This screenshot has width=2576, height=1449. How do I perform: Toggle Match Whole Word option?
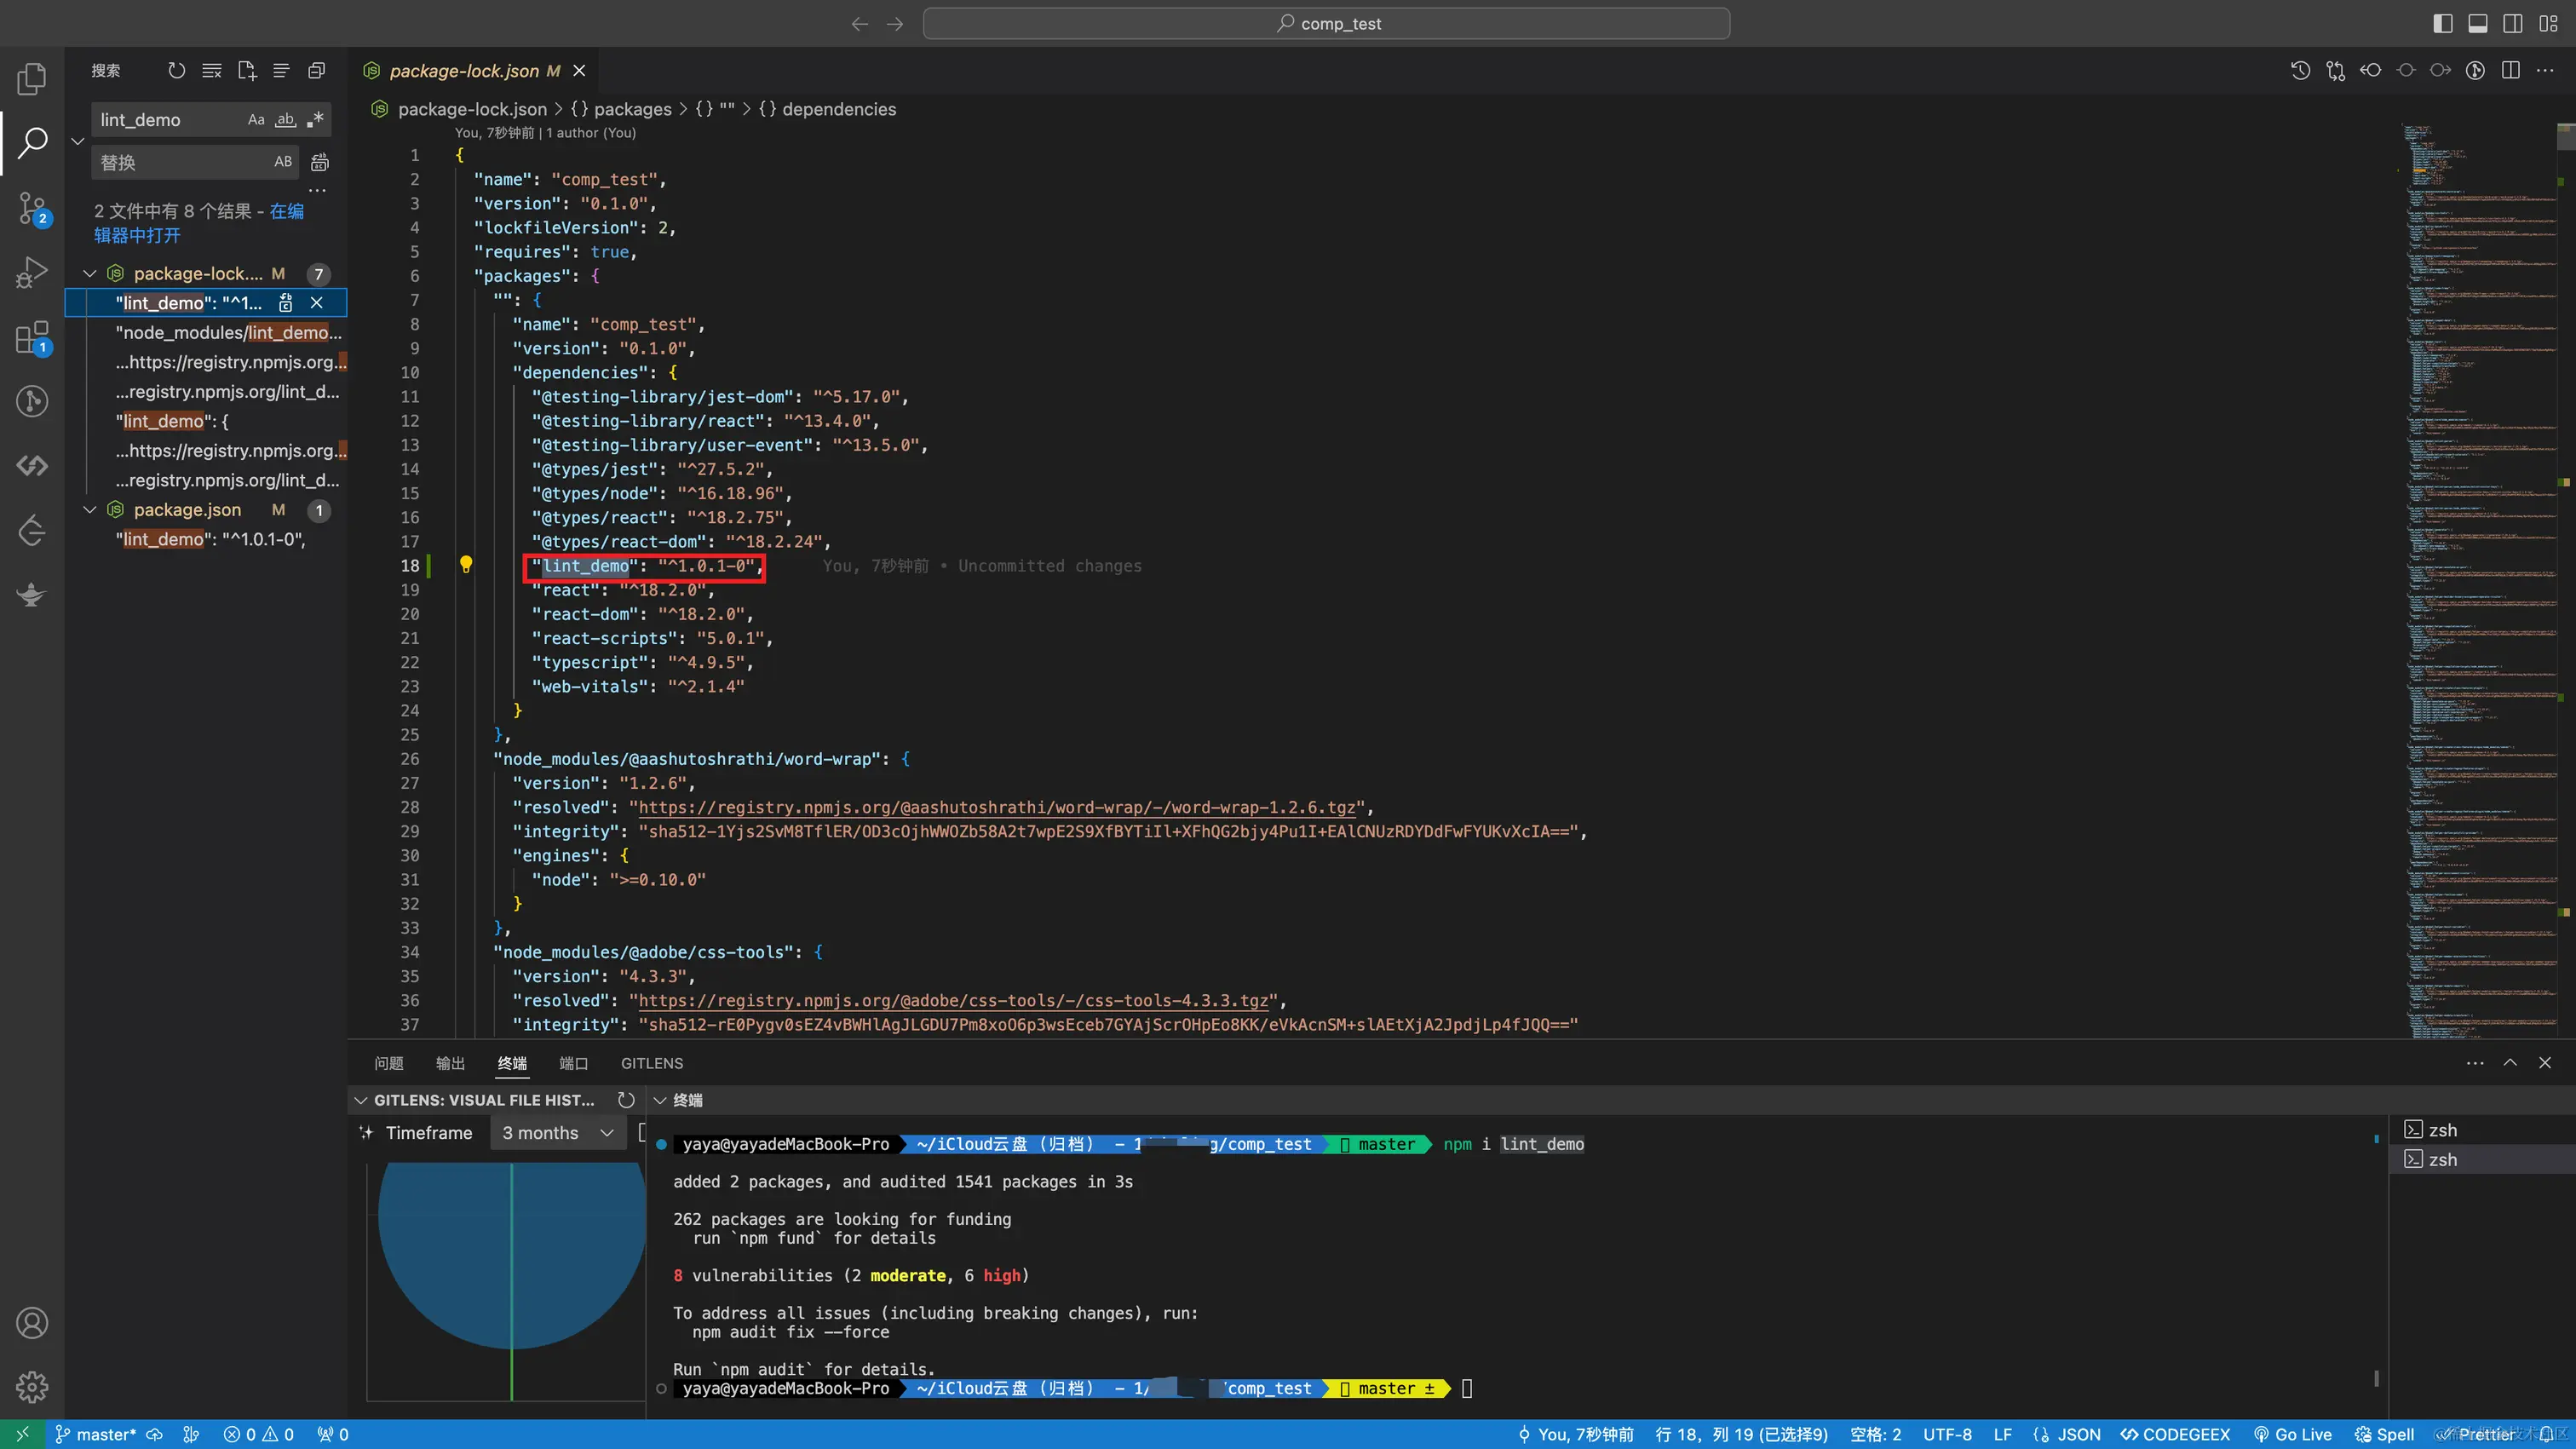[x=286, y=120]
